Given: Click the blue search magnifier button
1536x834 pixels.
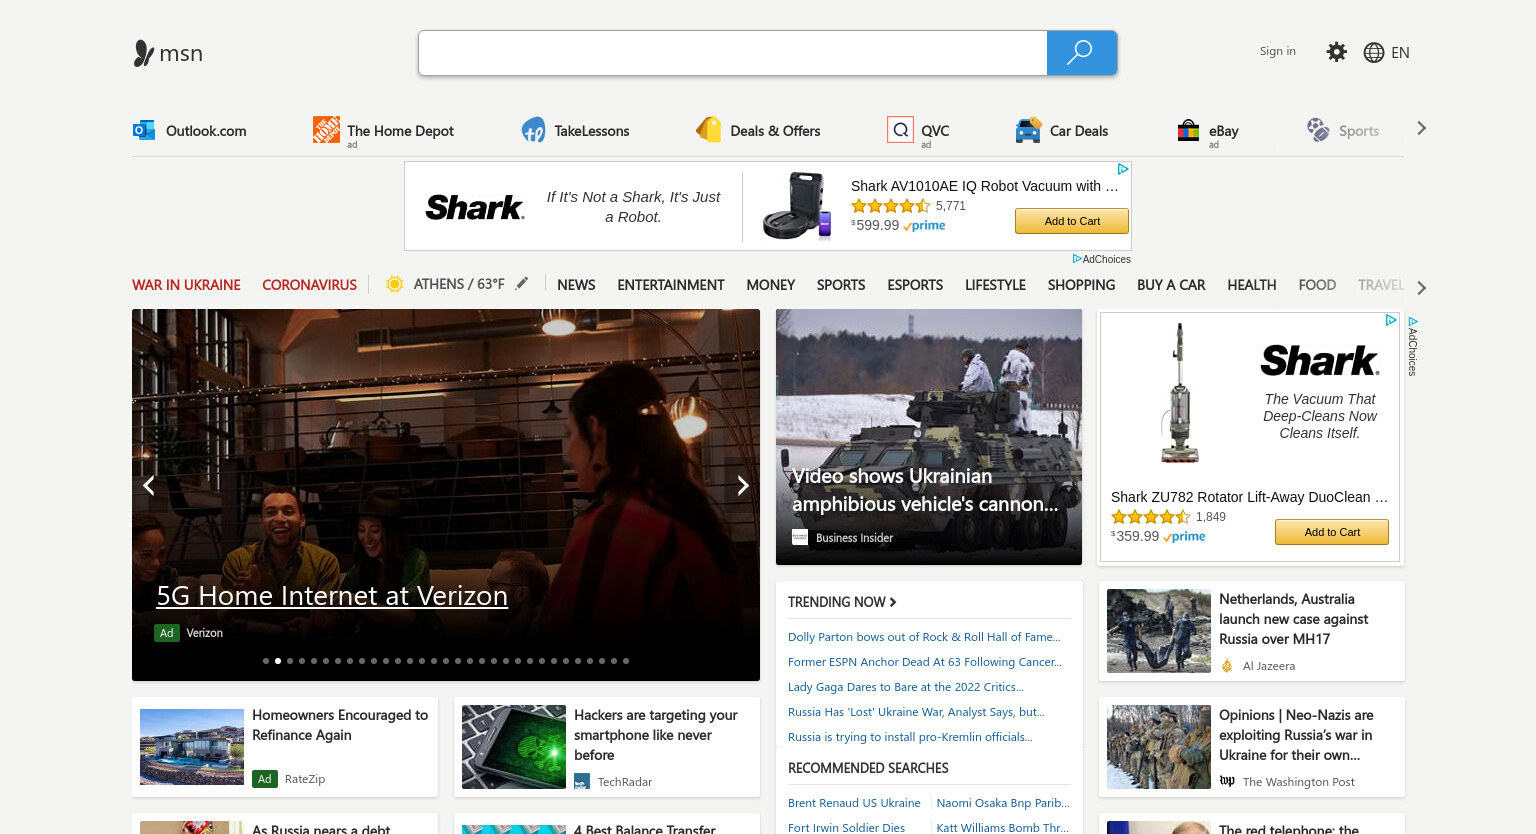Looking at the screenshot, I should coord(1081,53).
